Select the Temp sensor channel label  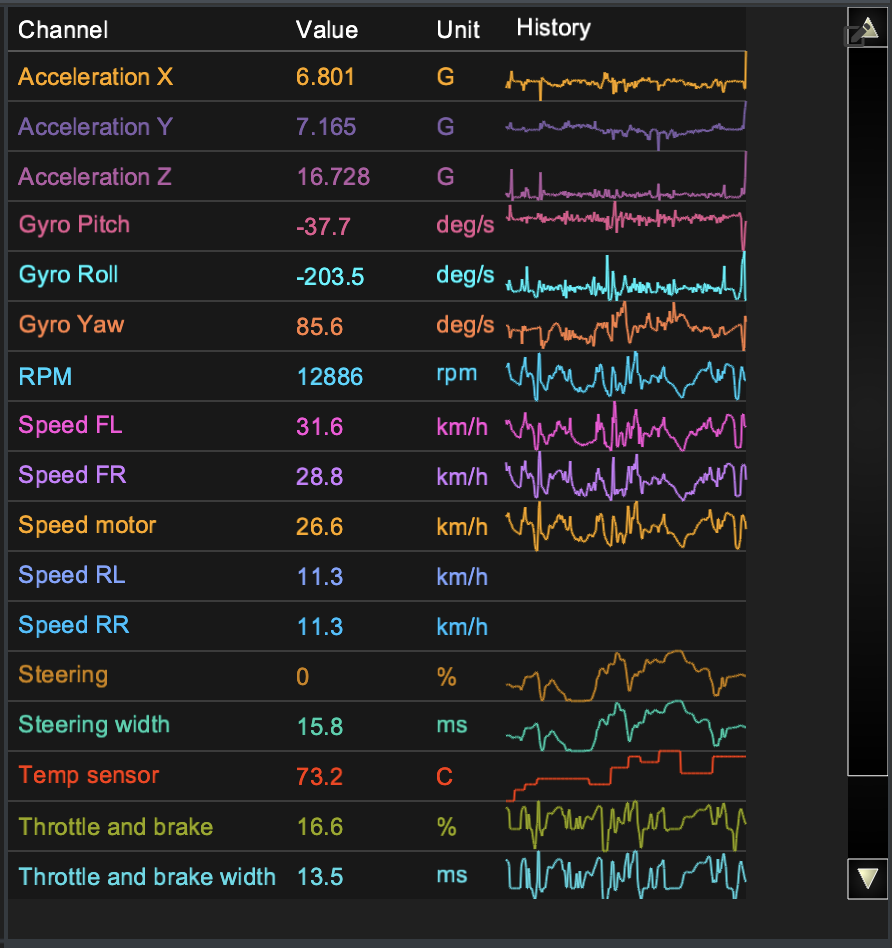[x=88, y=775]
